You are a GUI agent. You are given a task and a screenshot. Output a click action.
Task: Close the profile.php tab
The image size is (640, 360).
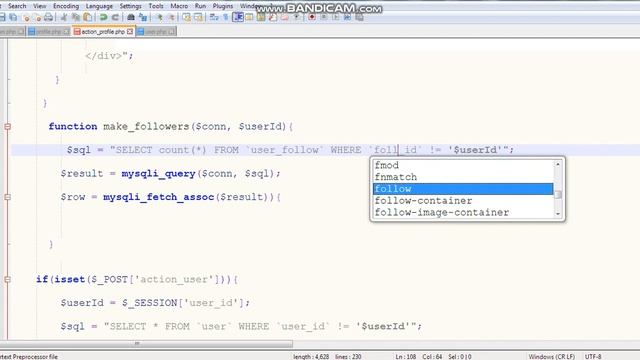coord(66,31)
